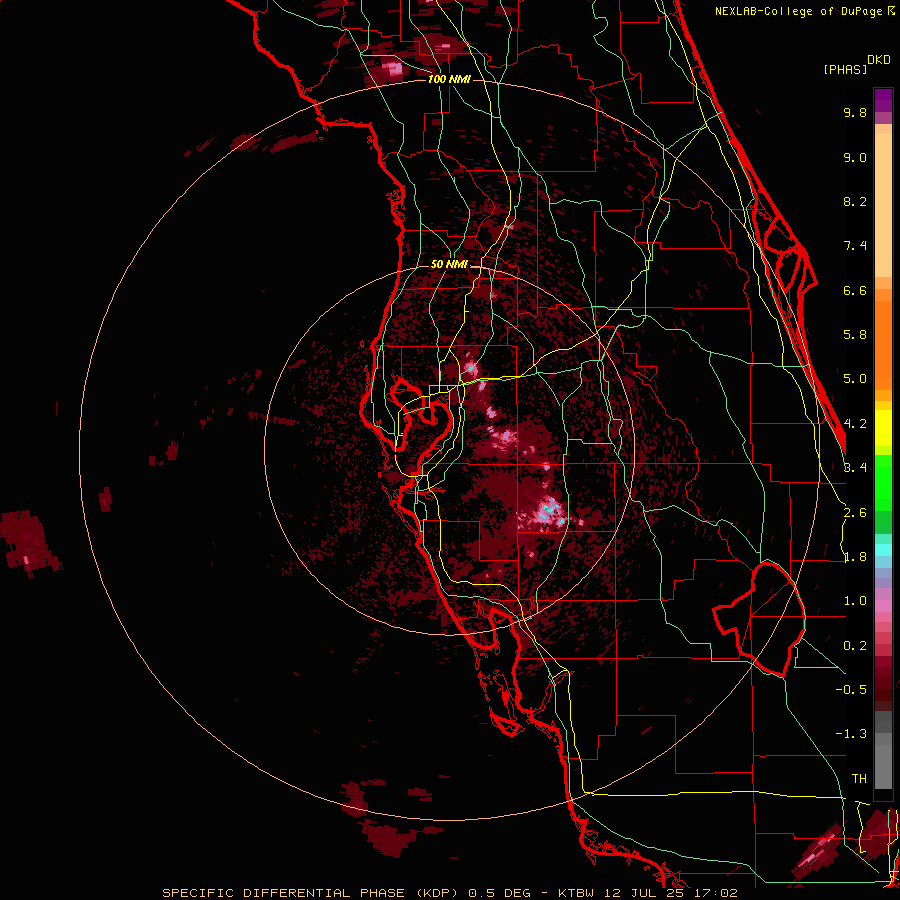Click the NEXLAB-College of DuPage label
This screenshot has height=900, width=900.
[800, 11]
